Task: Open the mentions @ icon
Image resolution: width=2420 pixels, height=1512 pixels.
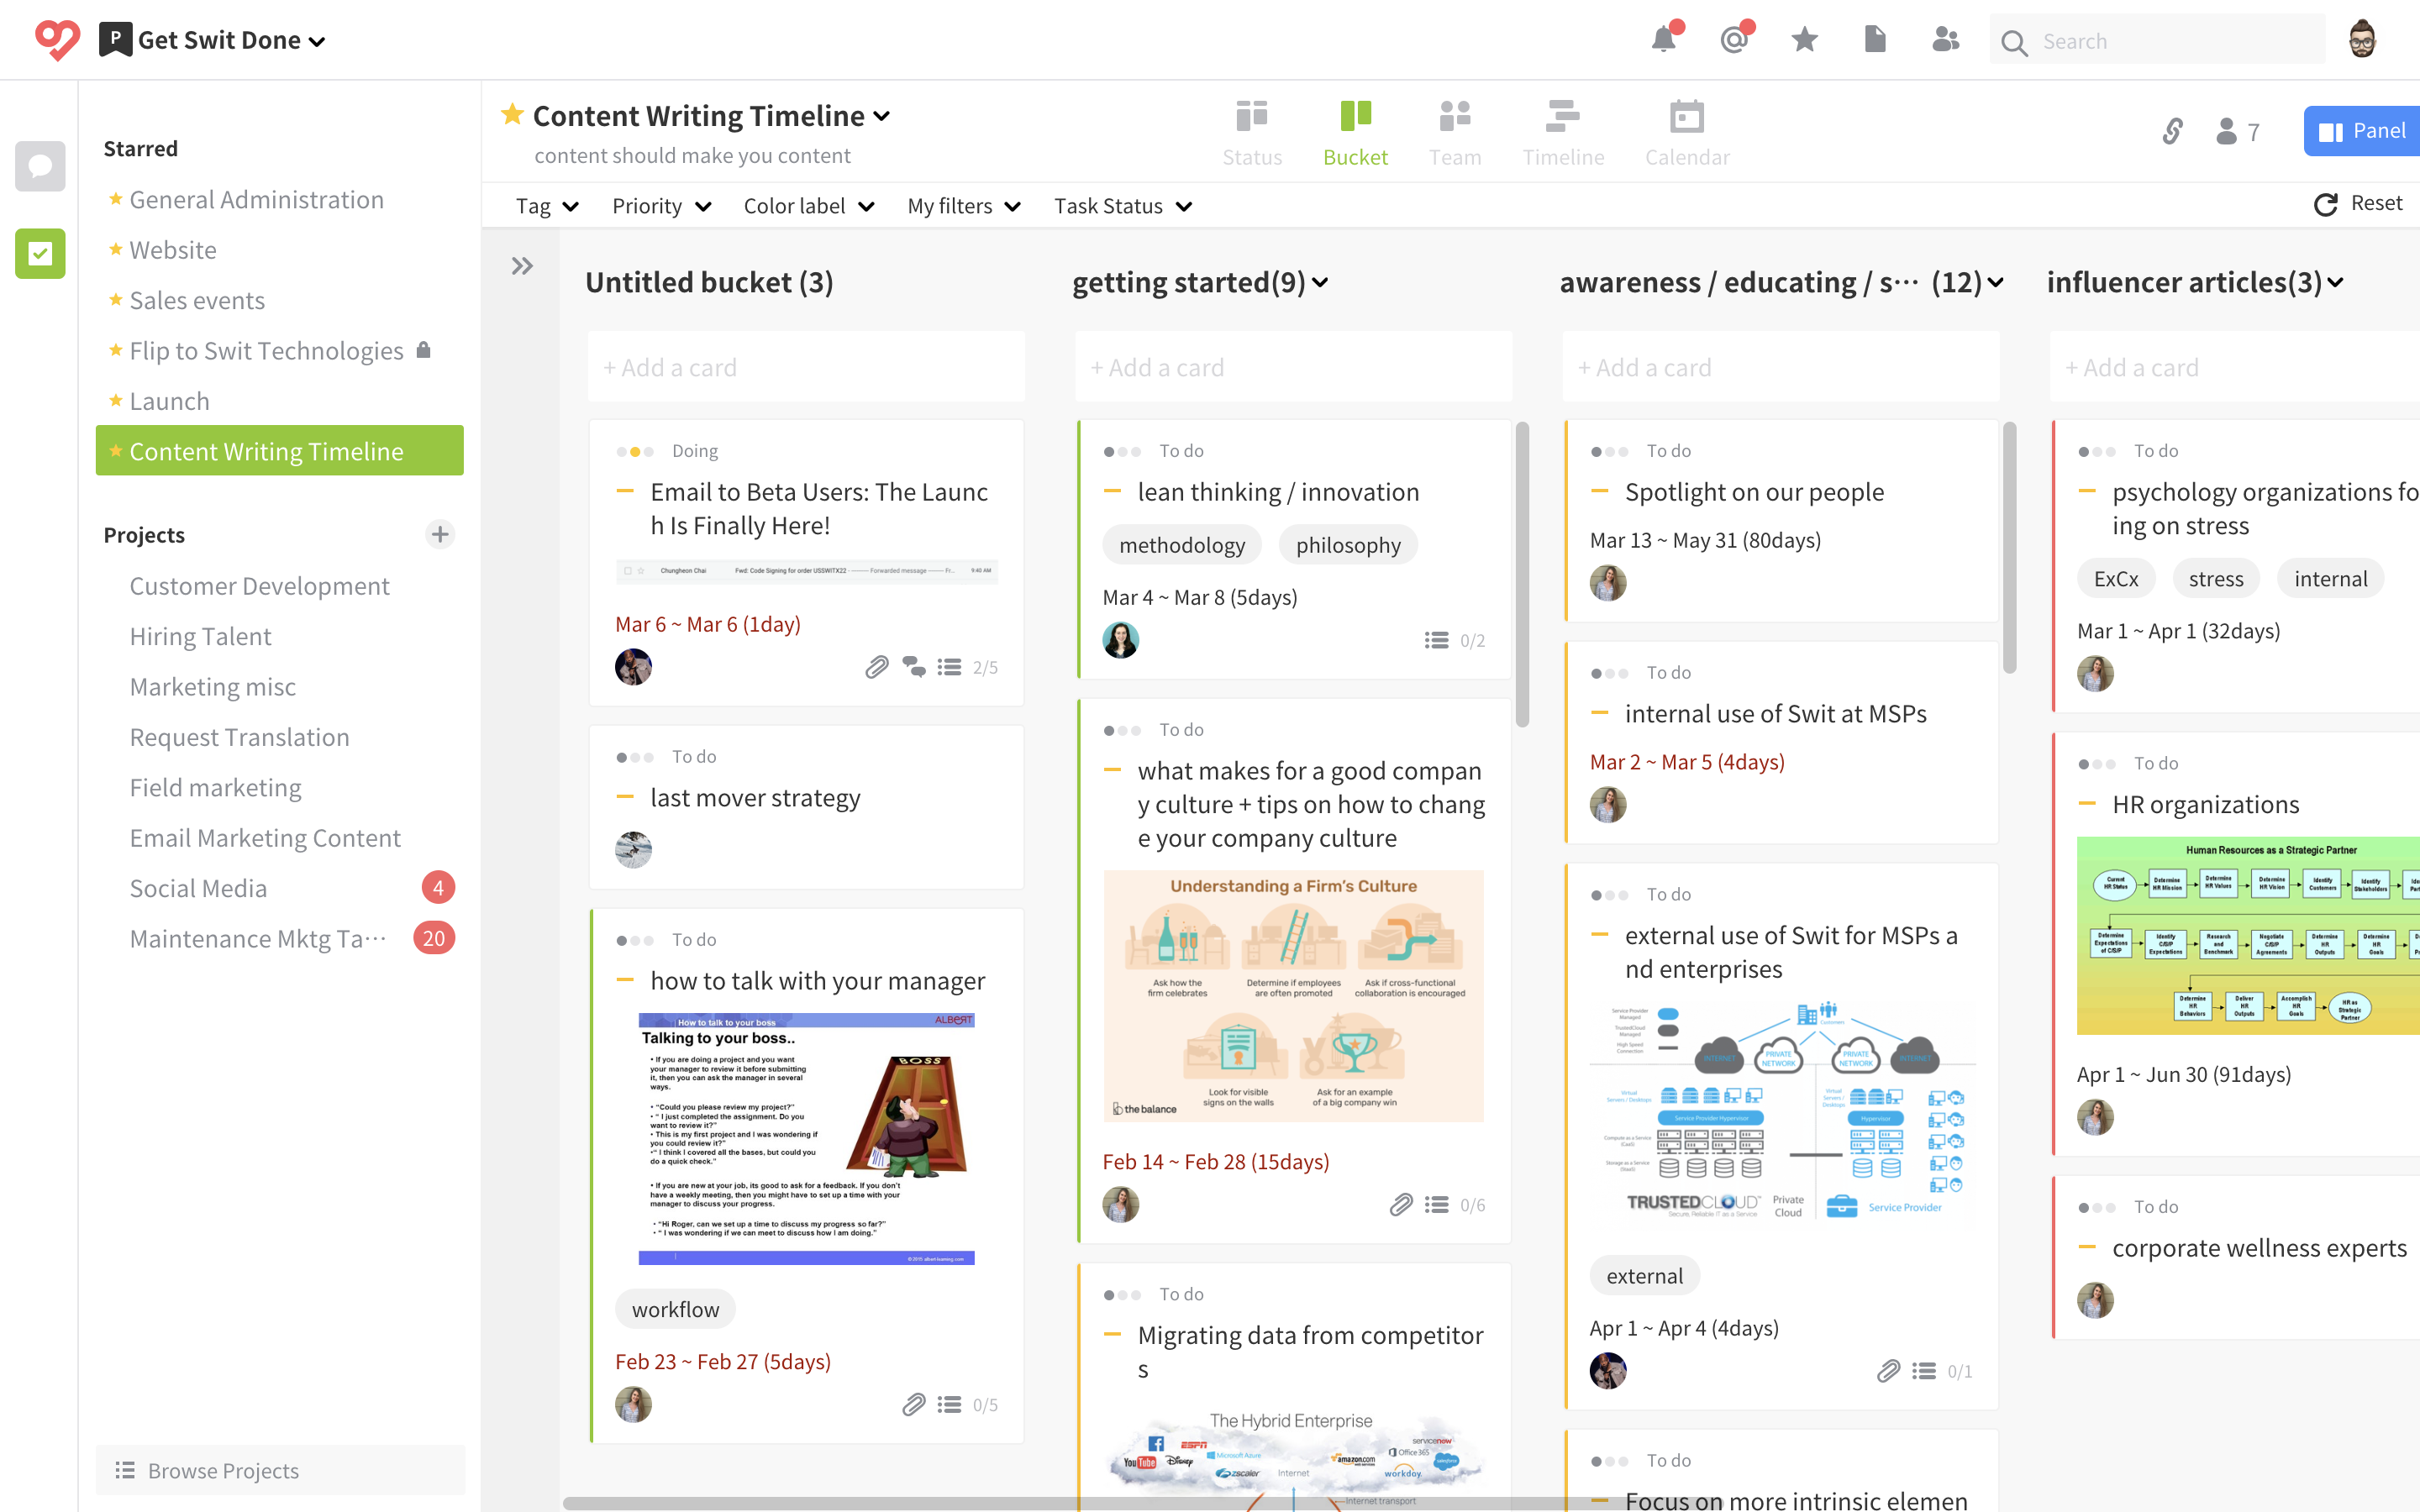Action: [1735, 40]
